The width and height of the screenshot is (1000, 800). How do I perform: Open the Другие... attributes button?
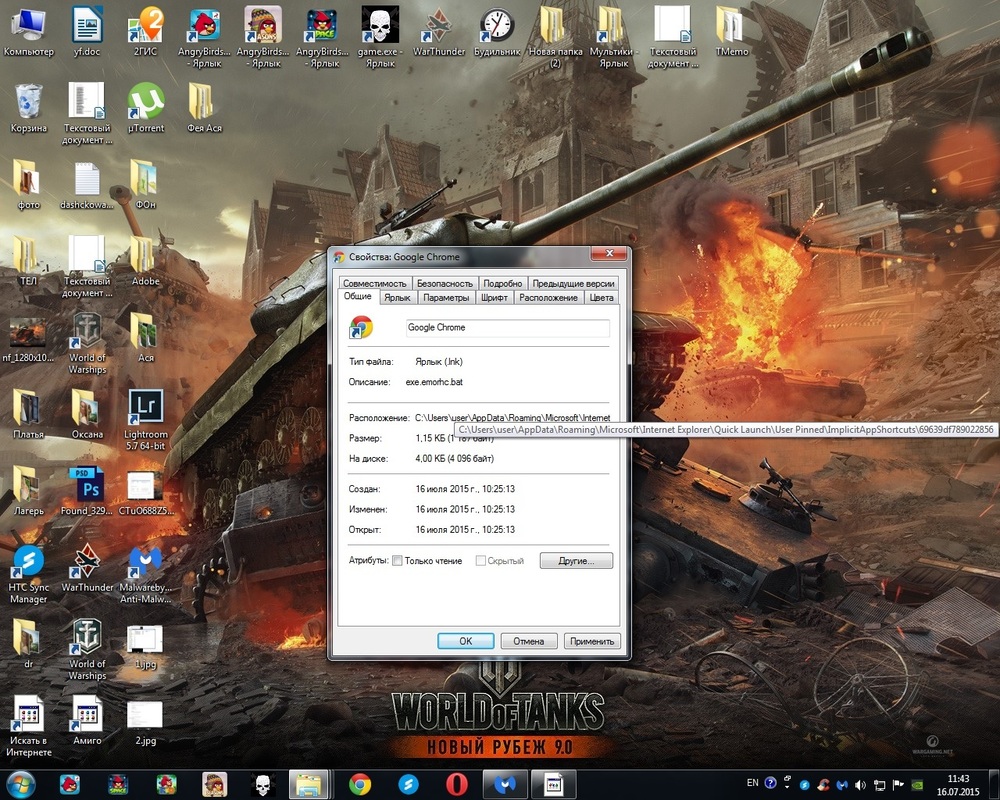pyautogui.click(x=576, y=561)
